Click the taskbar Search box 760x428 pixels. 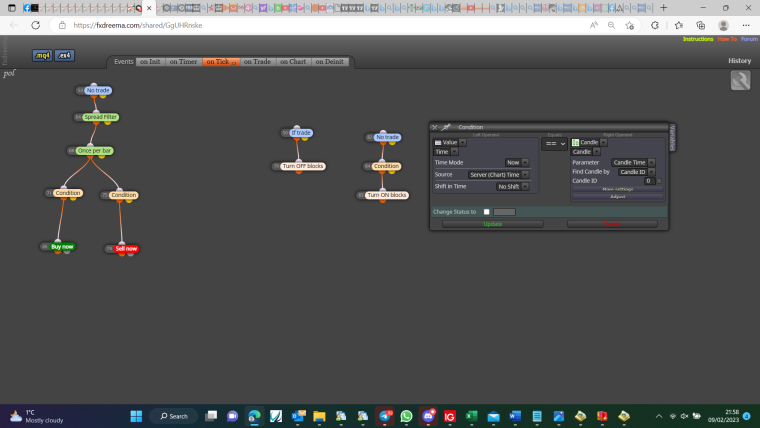(x=174, y=416)
